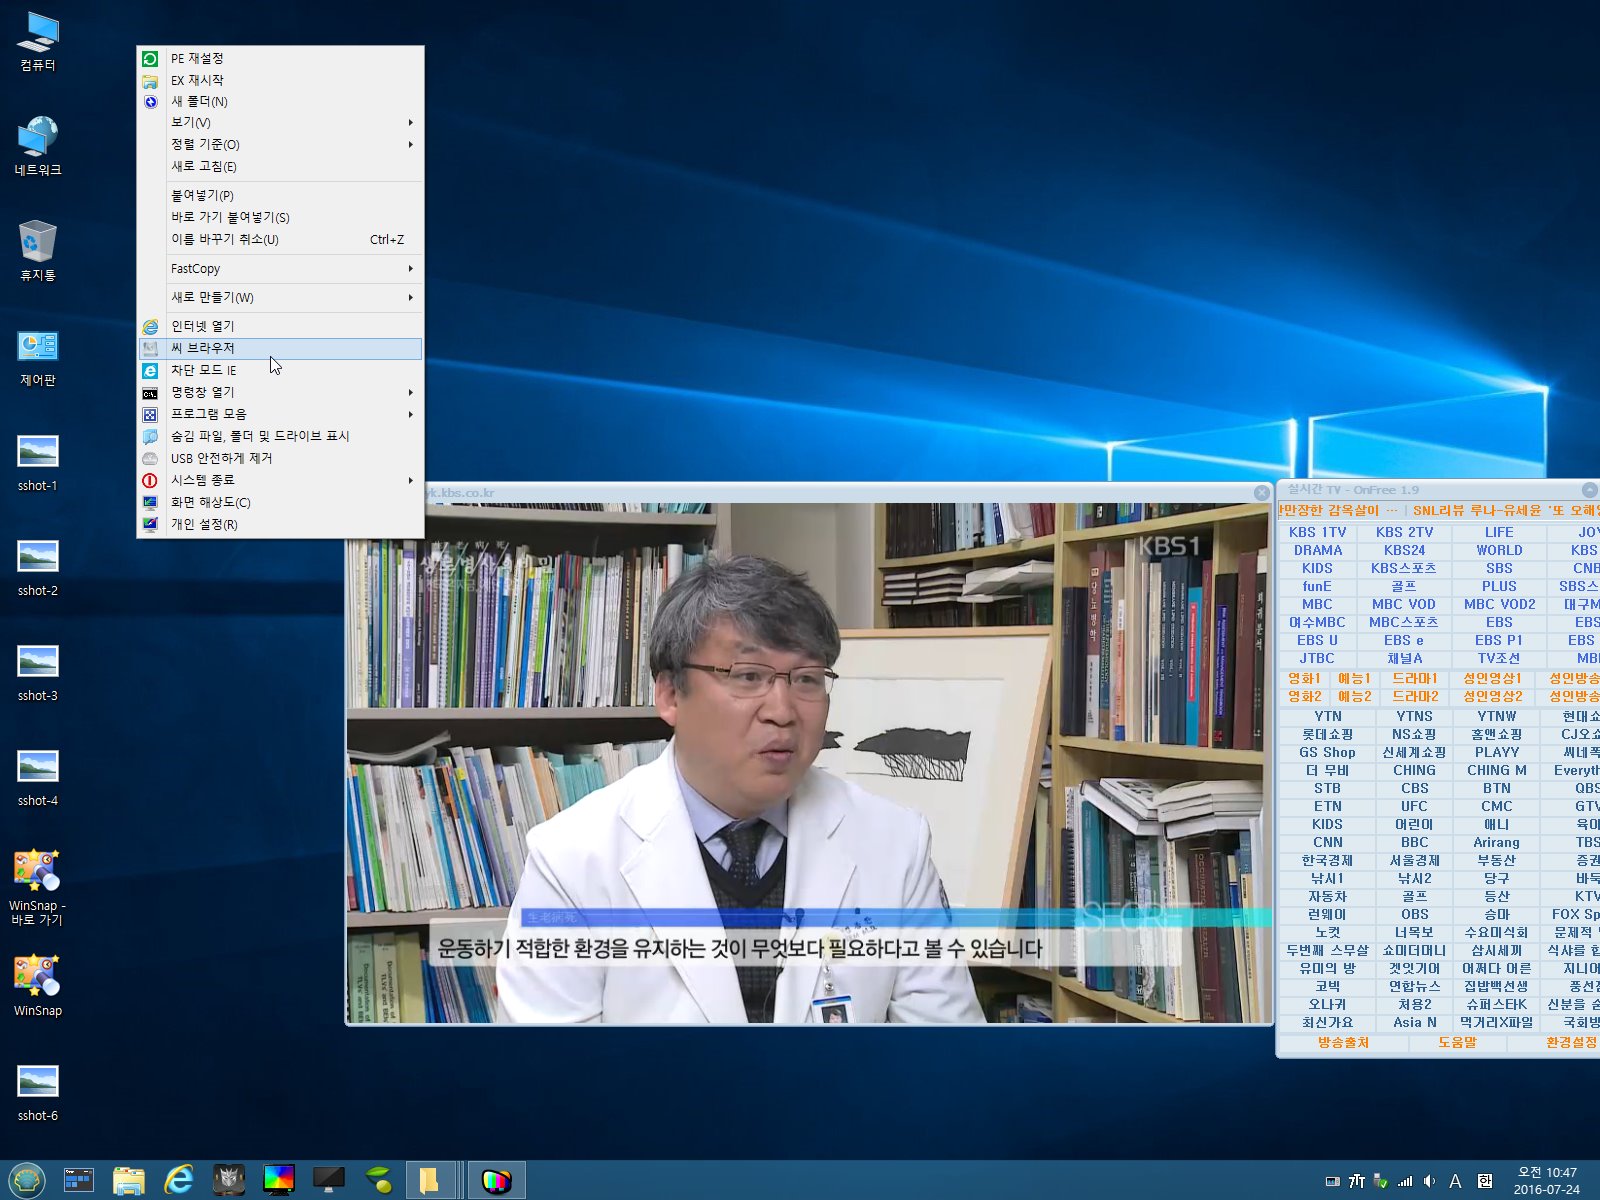Choose 차단 모드 IE in the context menu
Screen dimensions: 1600x1200
tap(280, 370)
